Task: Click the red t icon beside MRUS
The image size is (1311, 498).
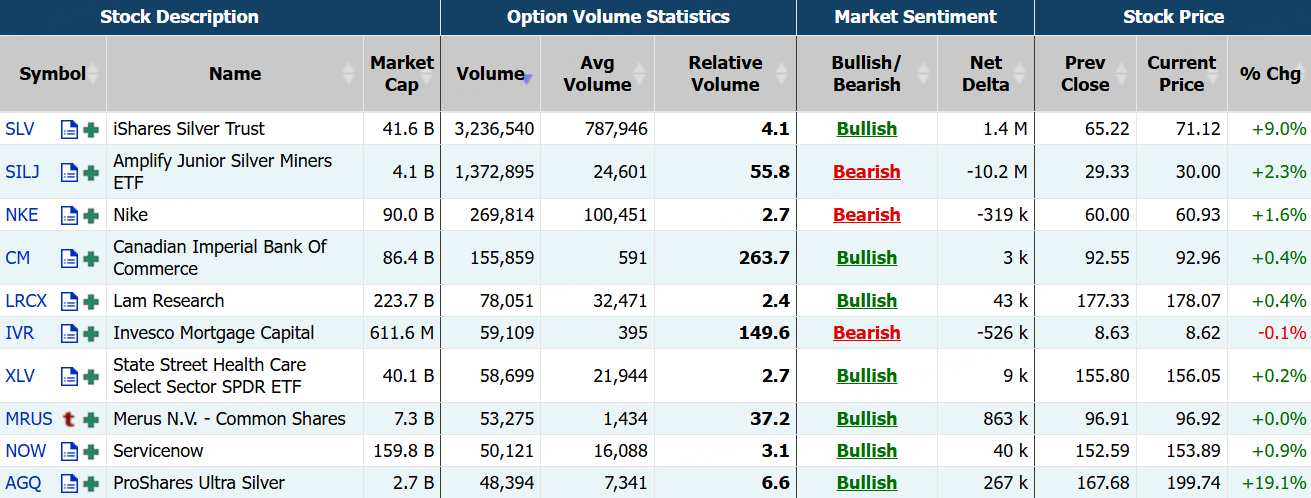Action: [x=69, y=420]
